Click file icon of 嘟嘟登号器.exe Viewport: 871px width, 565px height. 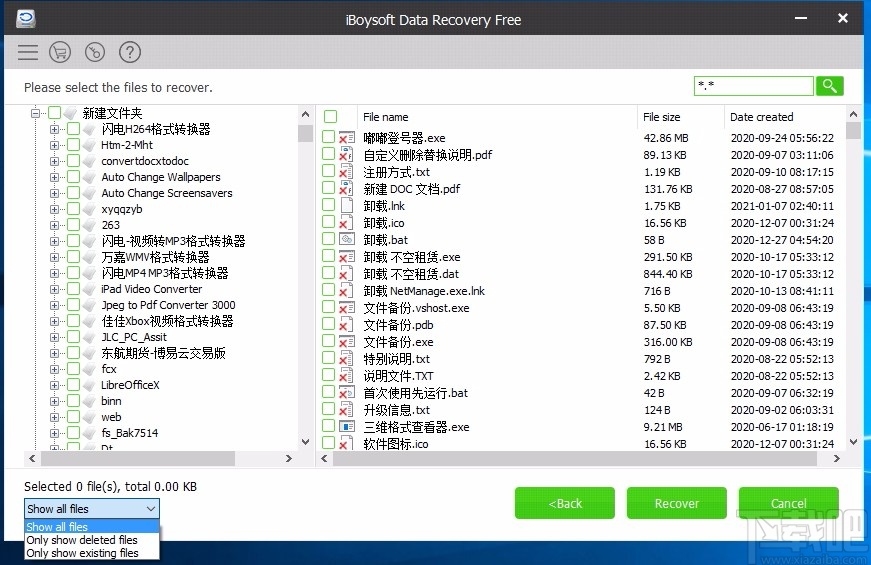[347, 138]
